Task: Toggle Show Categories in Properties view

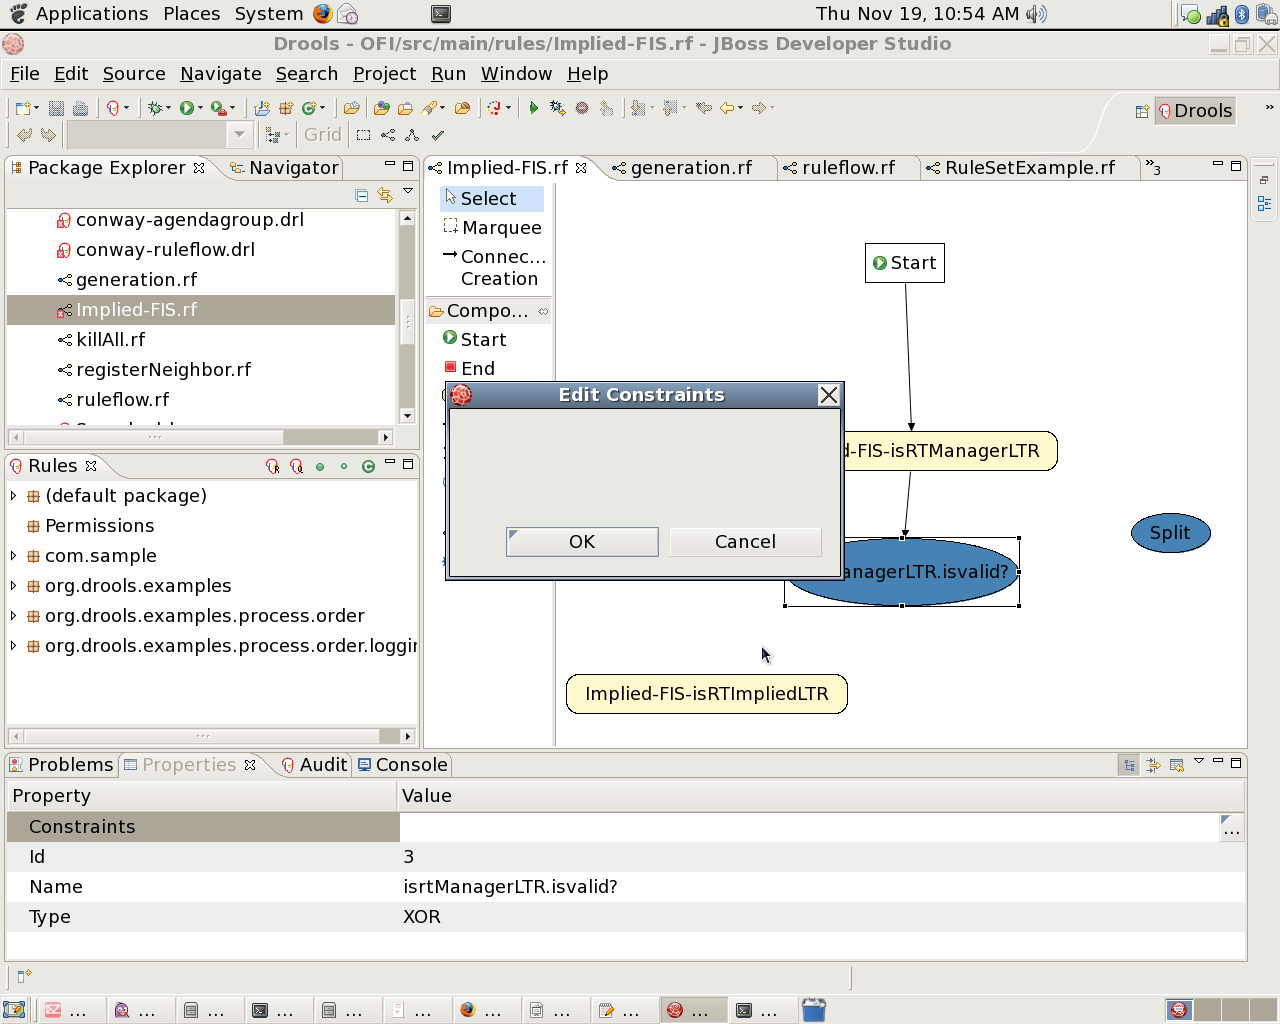Action: (x=1129, y=765)
